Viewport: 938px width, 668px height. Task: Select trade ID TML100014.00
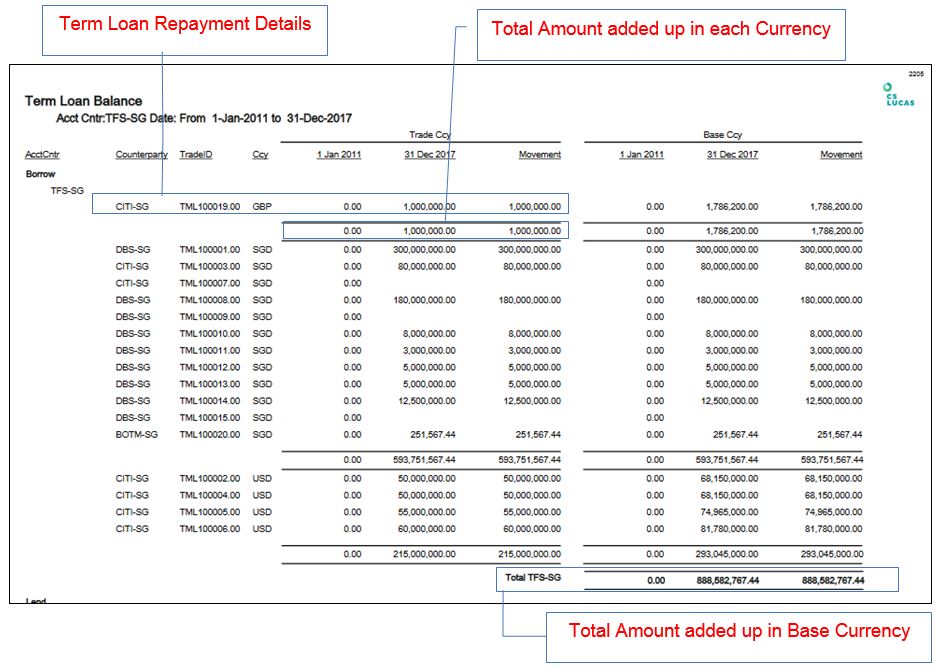pyautogui.click(x=209, y=401)
